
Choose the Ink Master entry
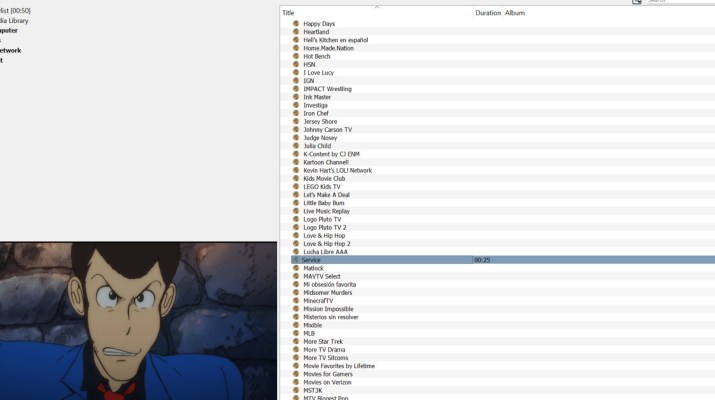317,97
